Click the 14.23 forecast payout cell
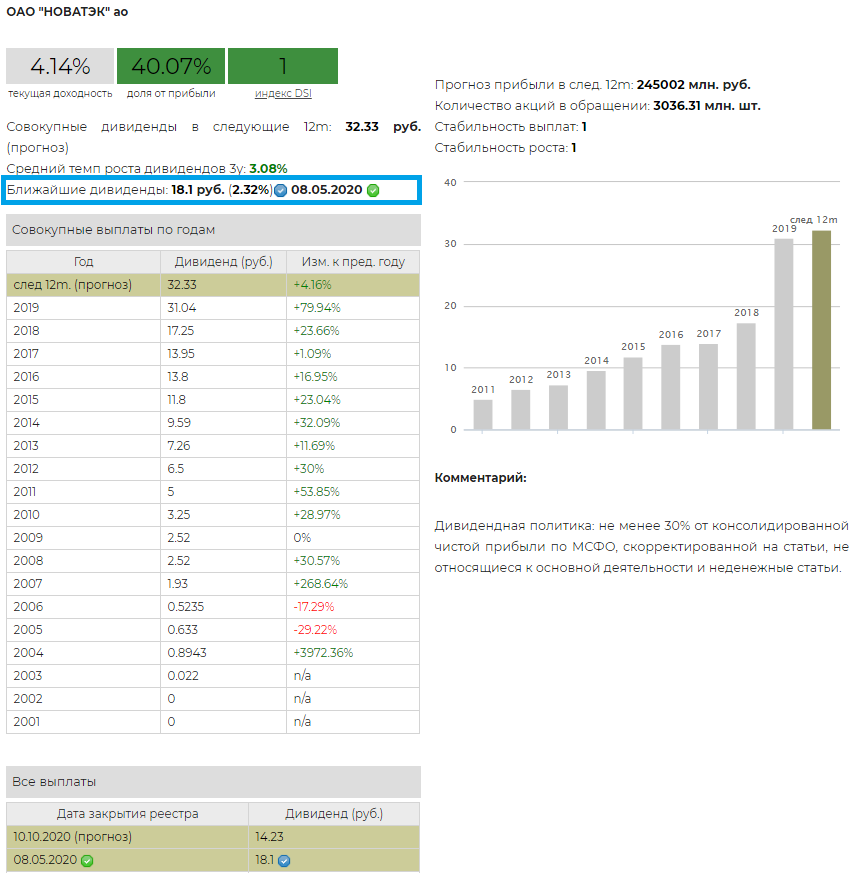854x873 pixels. pos(334,837)
